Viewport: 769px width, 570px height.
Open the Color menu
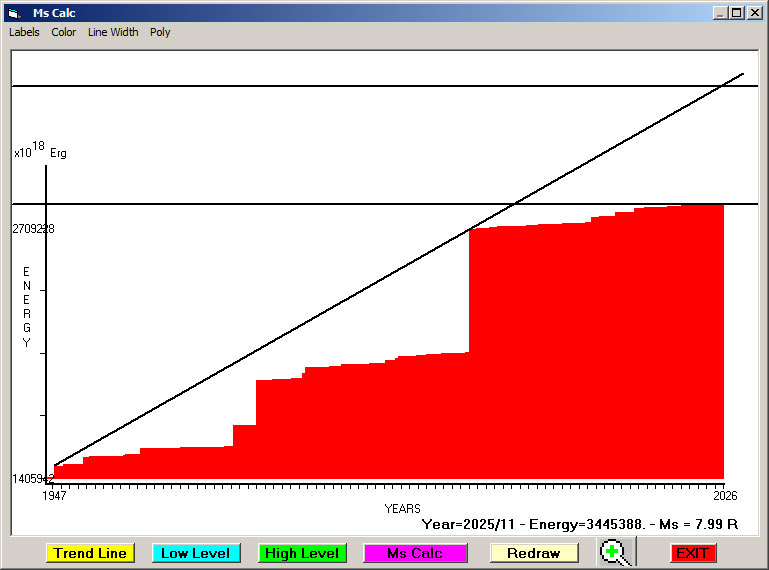[x=64, y=32]
